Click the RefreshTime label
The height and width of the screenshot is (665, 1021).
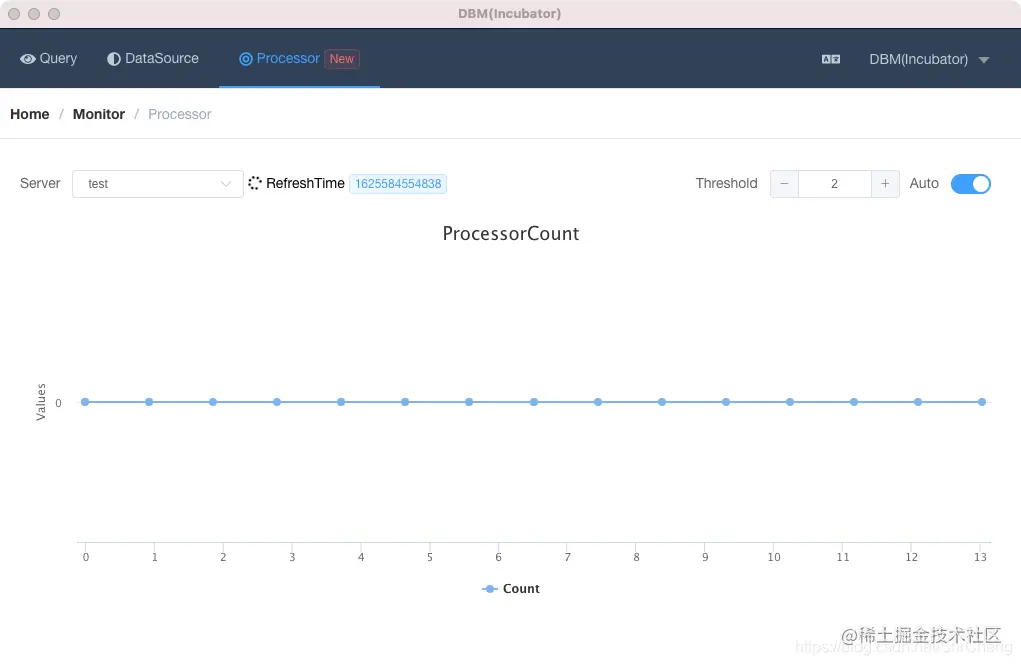click(x=305, y=183)
